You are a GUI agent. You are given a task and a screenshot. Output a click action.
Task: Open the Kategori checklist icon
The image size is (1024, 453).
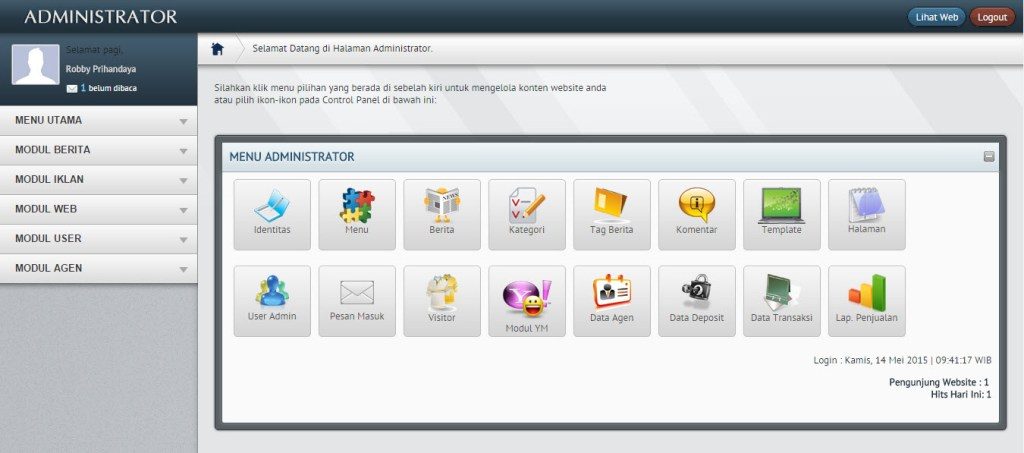(527, 214)
